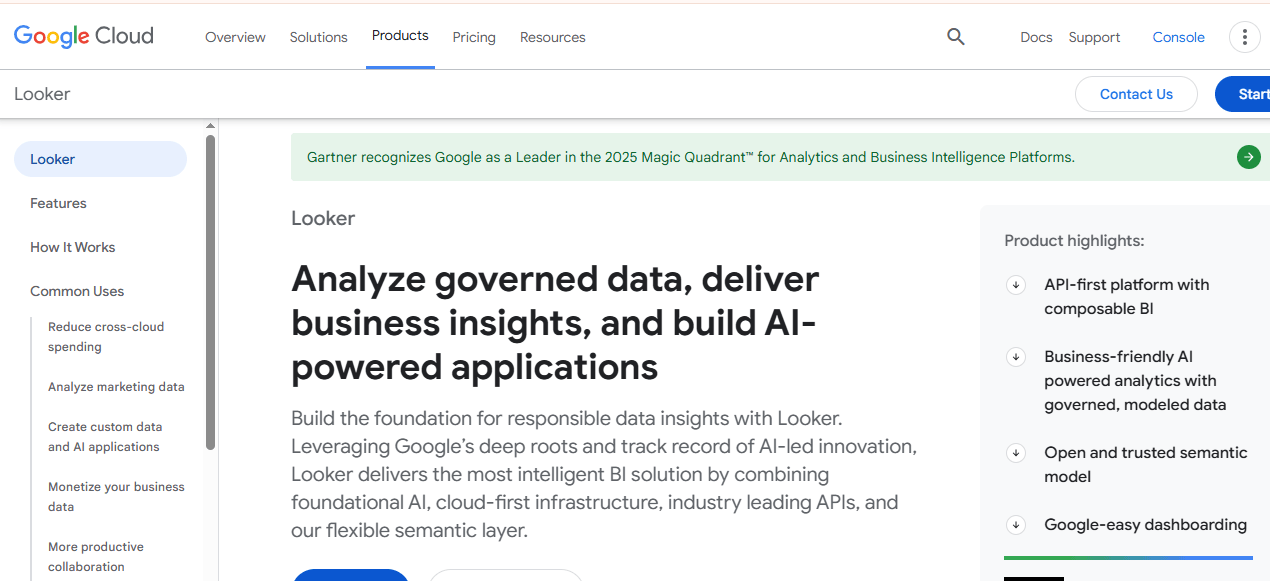Click the sidebar vertical scrollbar
This screenshot has width=1270, height=581.
coord(210,292)
